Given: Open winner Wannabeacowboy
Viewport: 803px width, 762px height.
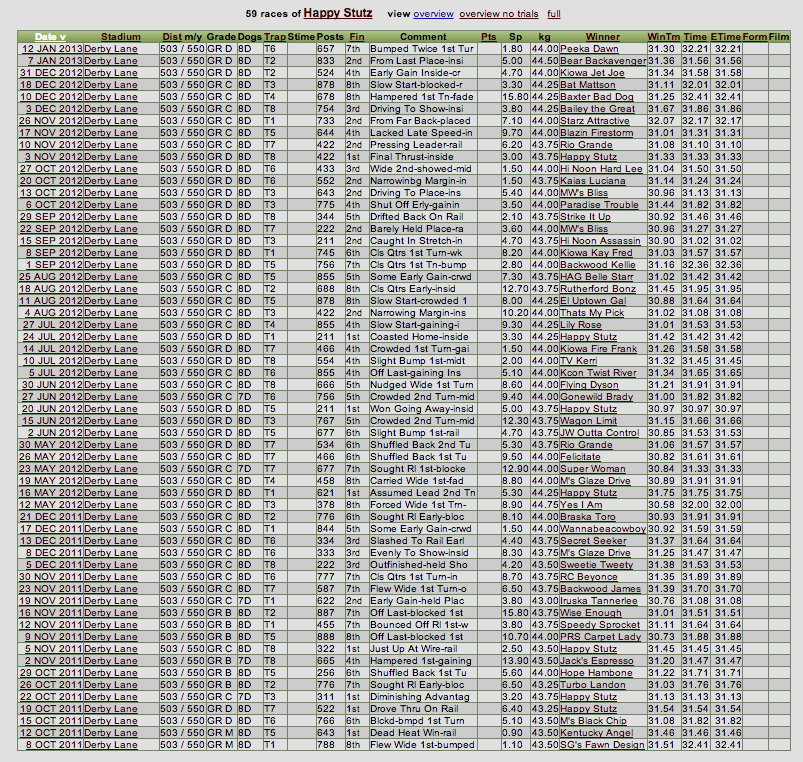Looking at the screenshot, I should (x=603, y=528).
